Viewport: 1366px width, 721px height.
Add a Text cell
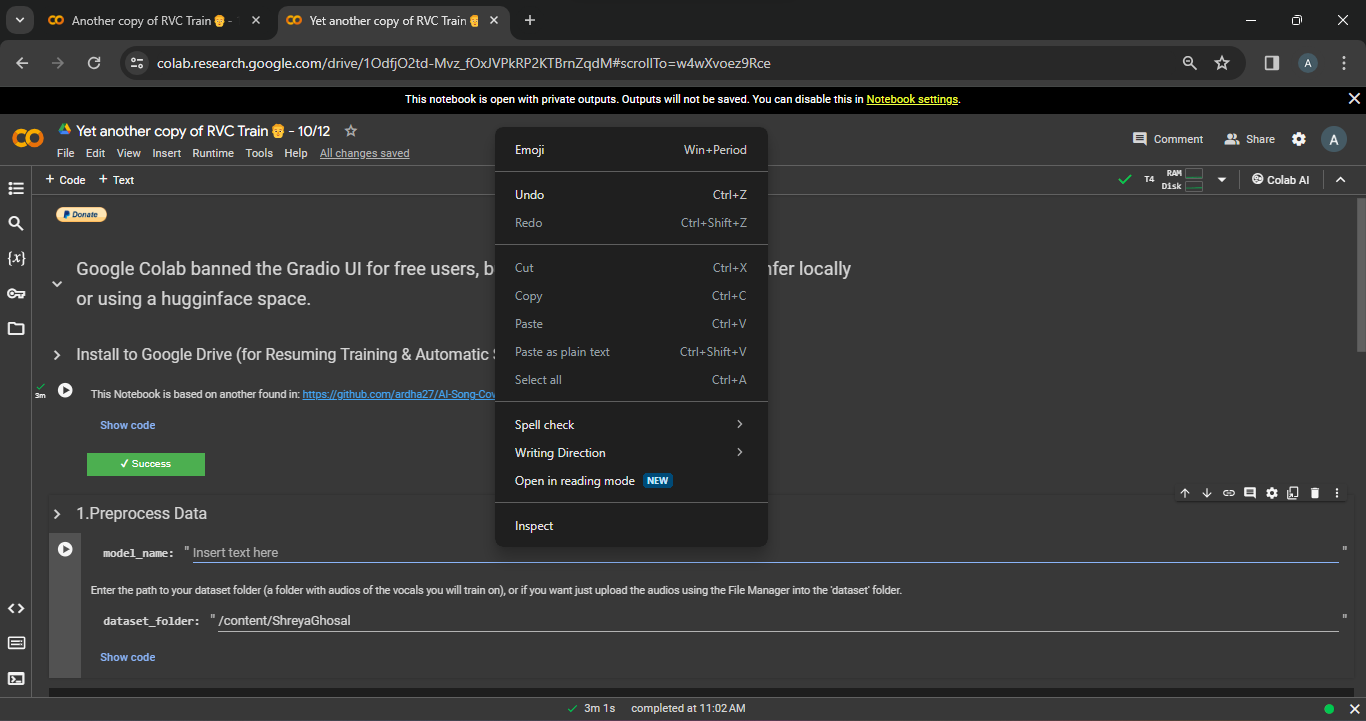(116, 180)
